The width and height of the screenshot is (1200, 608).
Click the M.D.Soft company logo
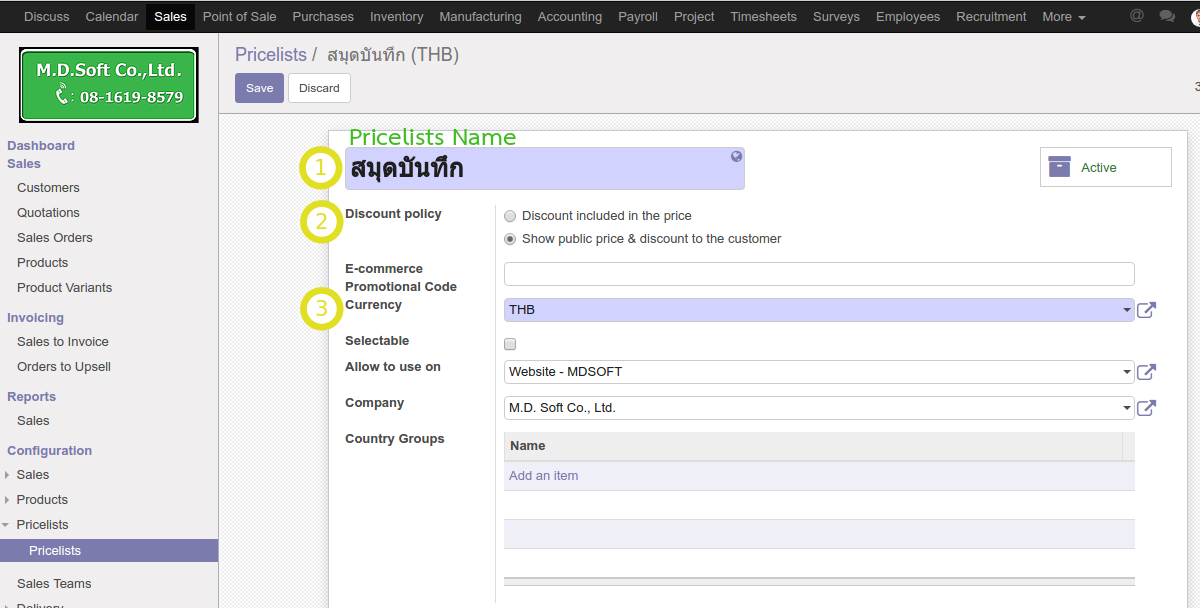click(x=109, y=85)
